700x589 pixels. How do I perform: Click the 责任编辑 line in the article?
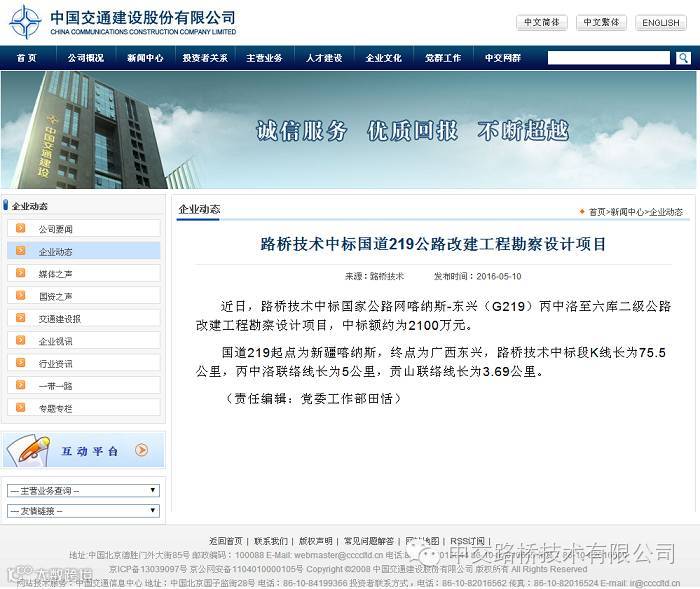pos(312,398)
